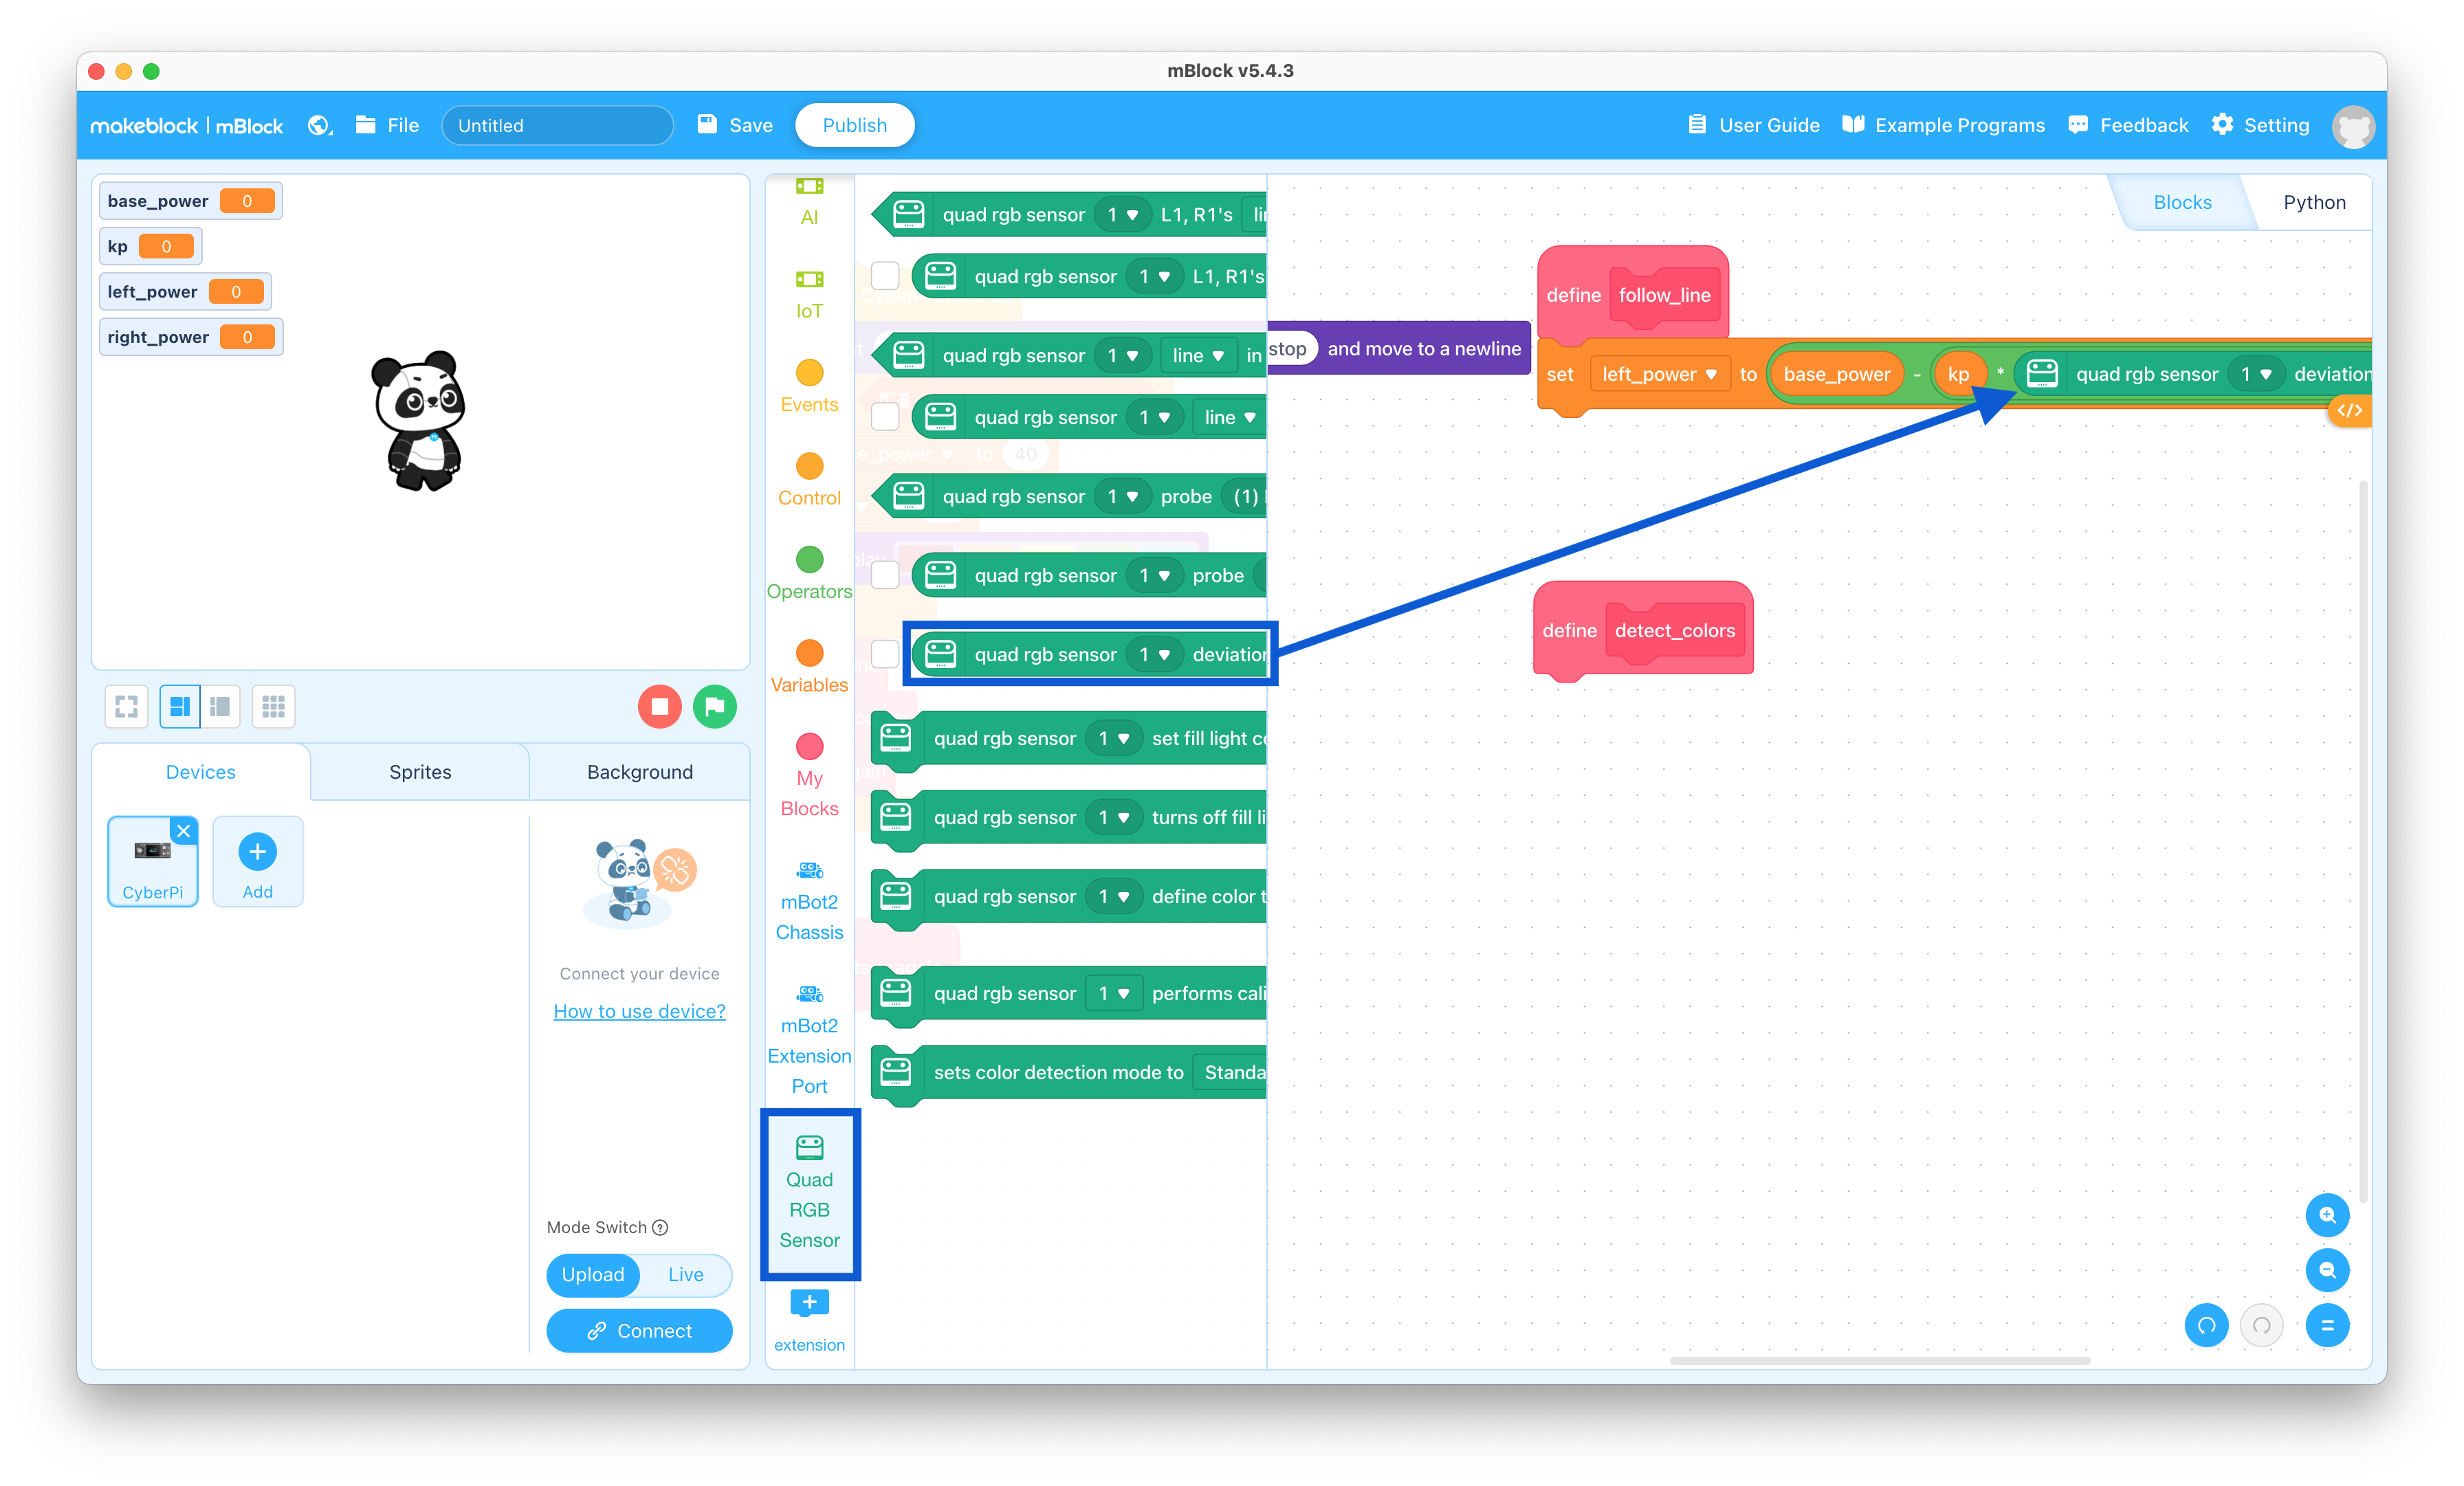The width and height of the screenshot is (2464, 1486).
Task: Open the Setting menu
Action: pos(2260,125)
